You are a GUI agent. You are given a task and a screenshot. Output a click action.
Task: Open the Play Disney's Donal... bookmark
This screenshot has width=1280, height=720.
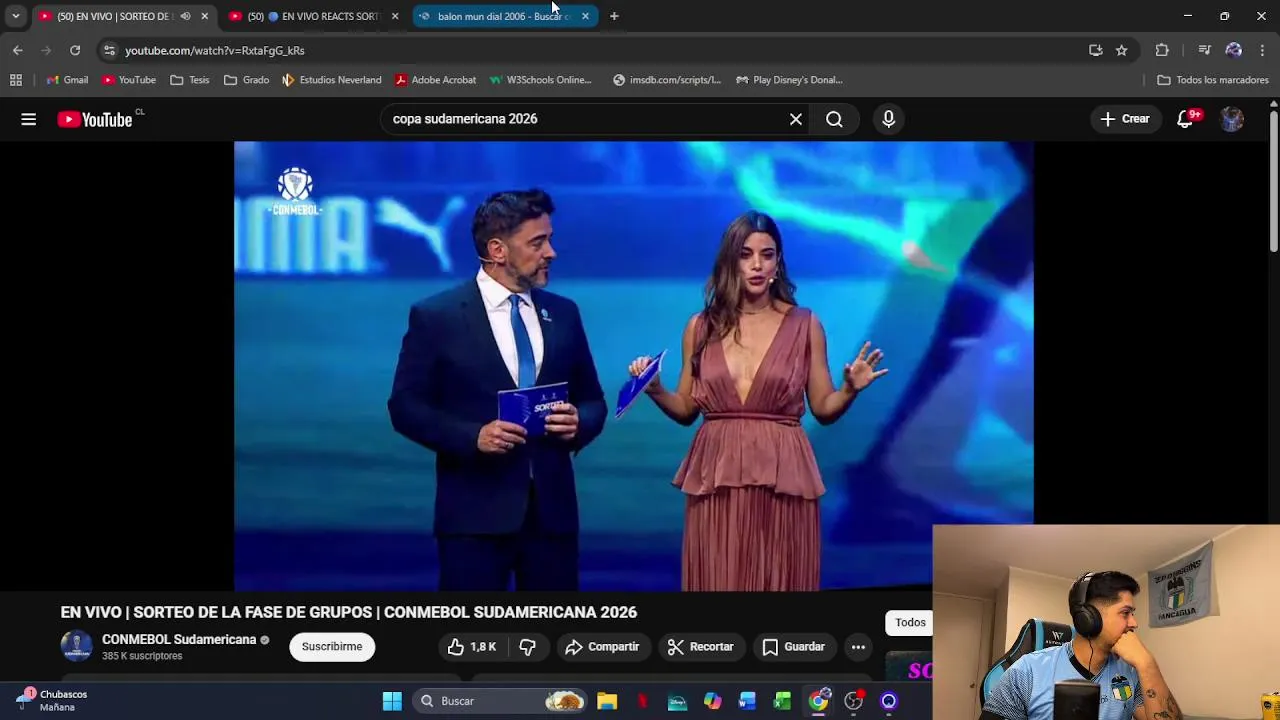point(789,80)
